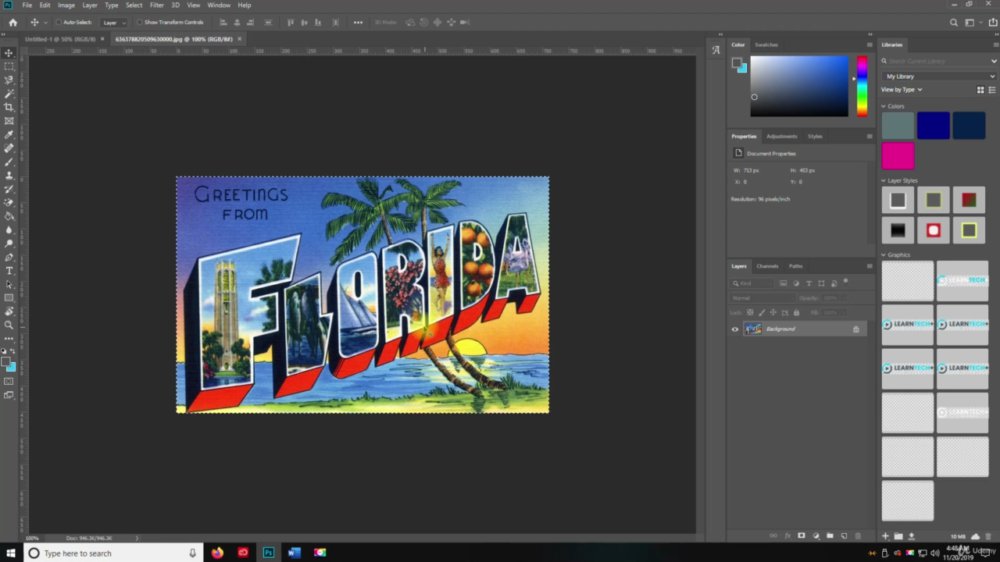Click the vertical hue slider
The image size is (1000, 562).
862,86
